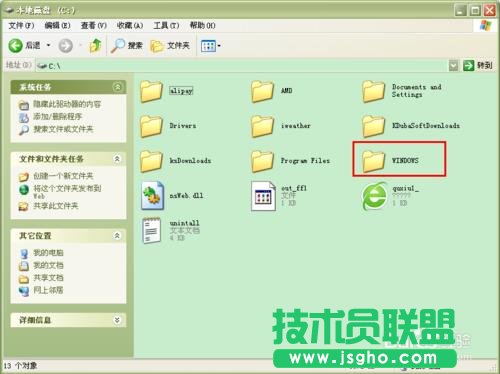The image size is (500, 374).
Task: Select the nsWeb.dll file icon
Action: tap(152, 196)
